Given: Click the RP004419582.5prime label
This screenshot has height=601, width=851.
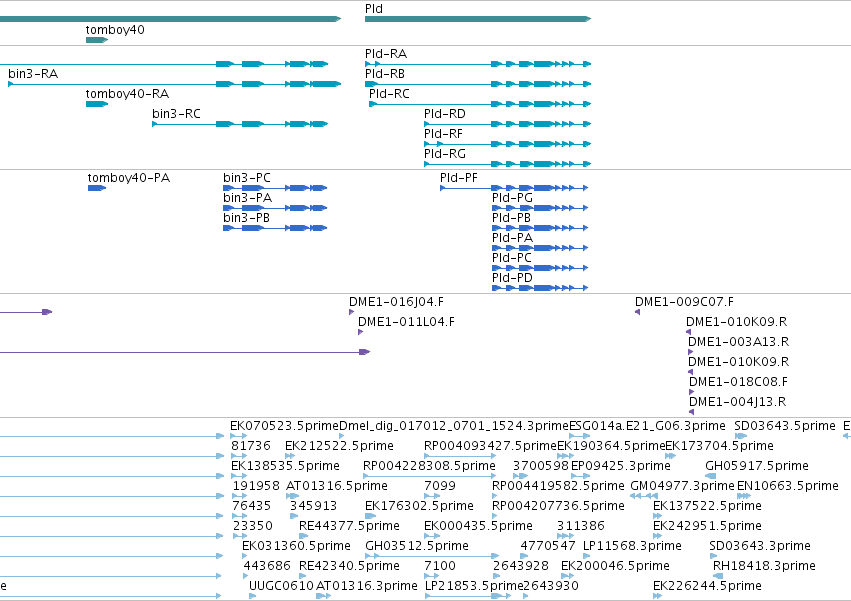Looking at the screenshot, I should click(x=558, y=486).
